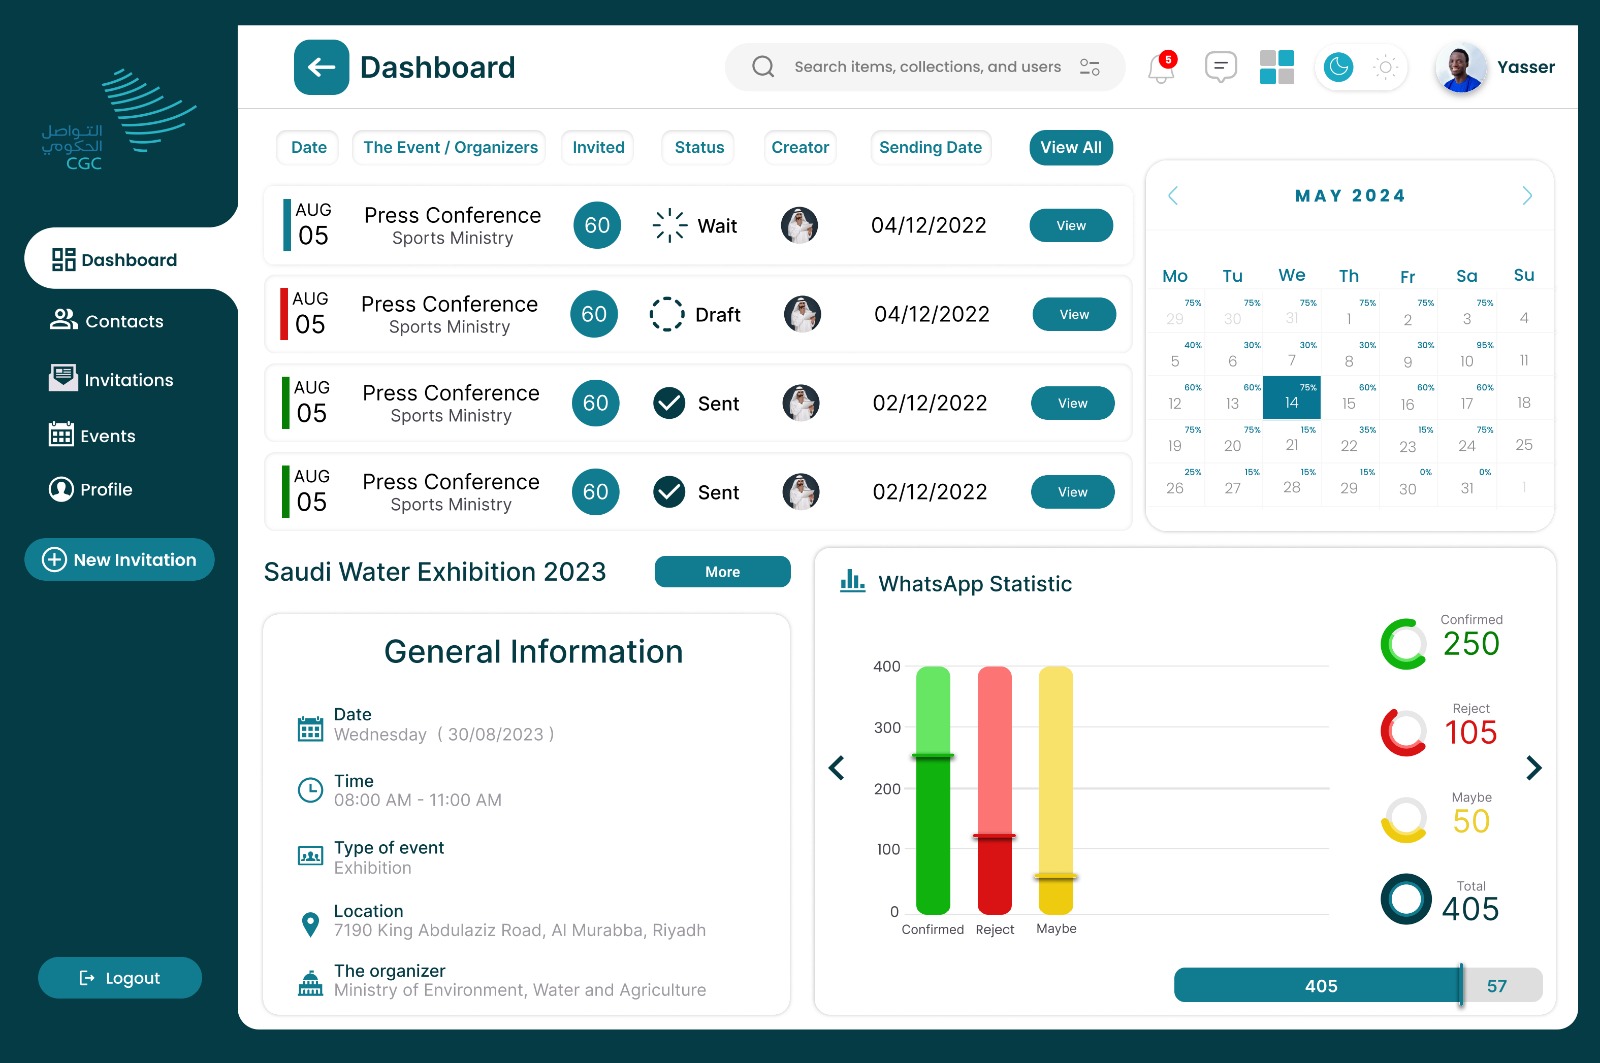The height and width of the screenshot is (1063, 1600).
Task: Click the View All button
Action: [x=1070, y=147]
